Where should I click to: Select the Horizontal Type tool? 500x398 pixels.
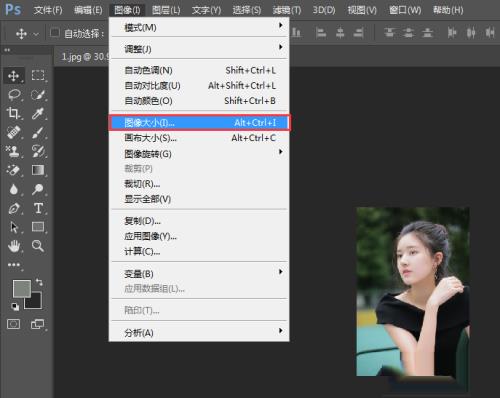point(38,208)
